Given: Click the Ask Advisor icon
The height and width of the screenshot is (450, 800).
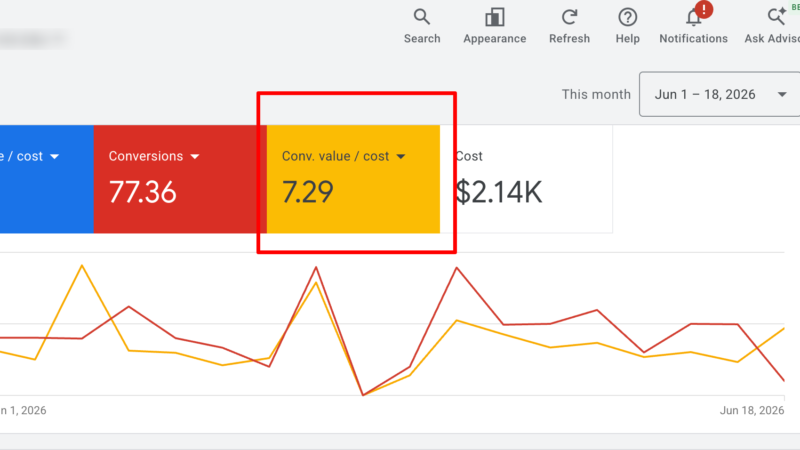Looking at the screenshot, I should (x=776, y=17).
